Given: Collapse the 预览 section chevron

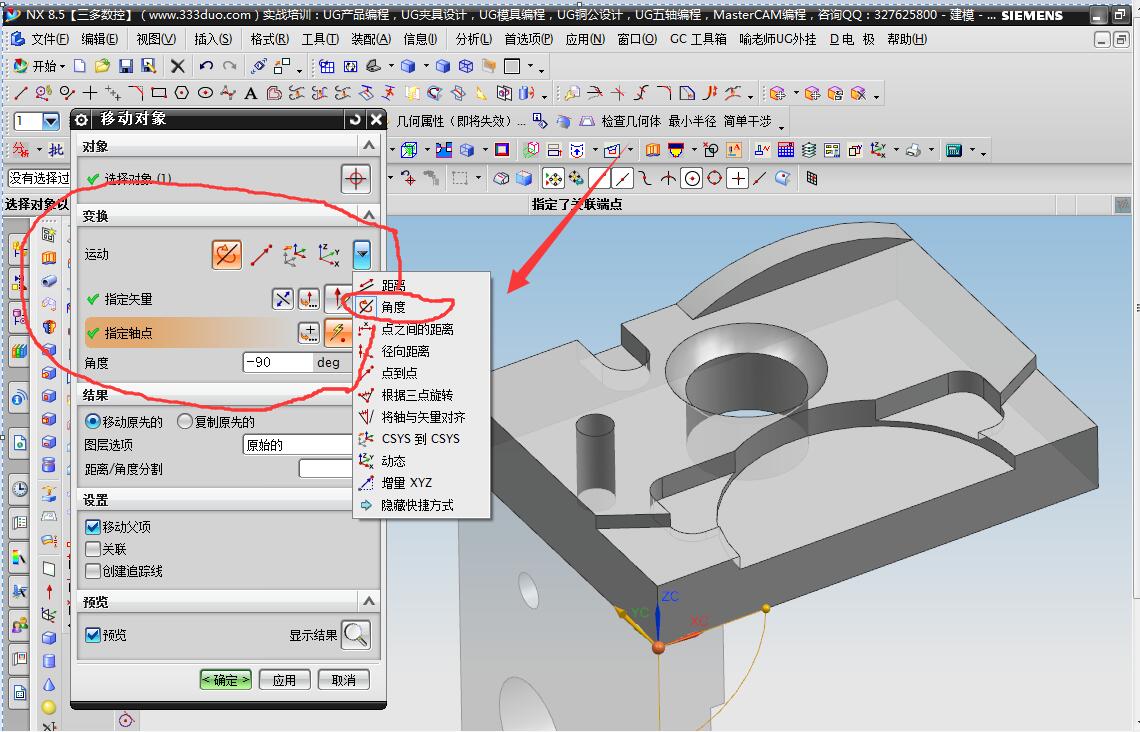Looking at the screenshot, I should 369,601.
